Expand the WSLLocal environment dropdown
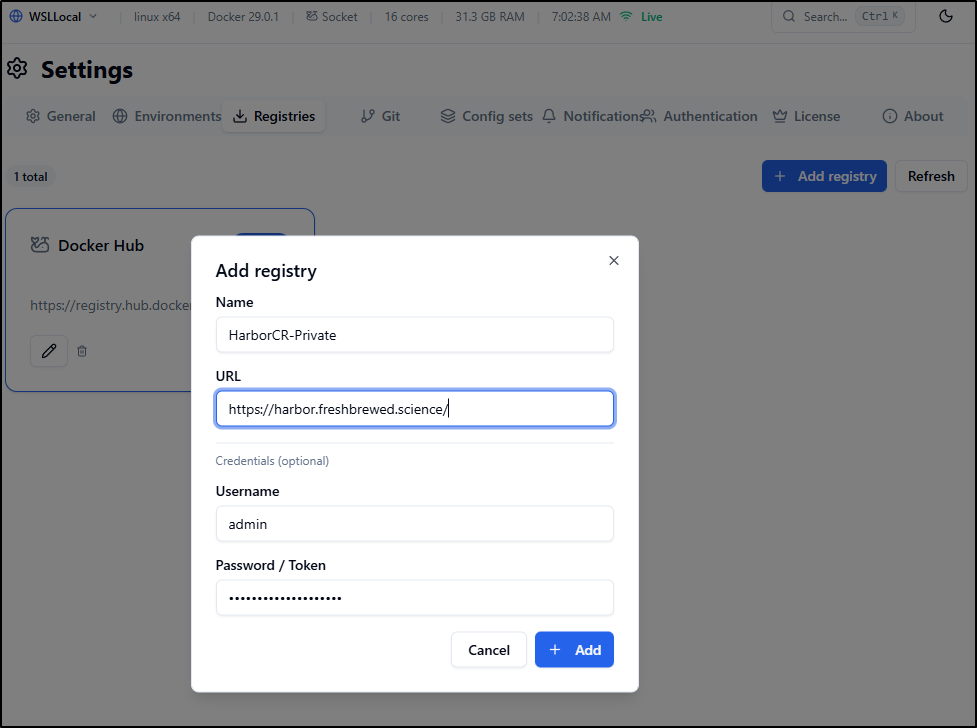Viewport: 977px width, 728px height. click(x=54, y=16)
